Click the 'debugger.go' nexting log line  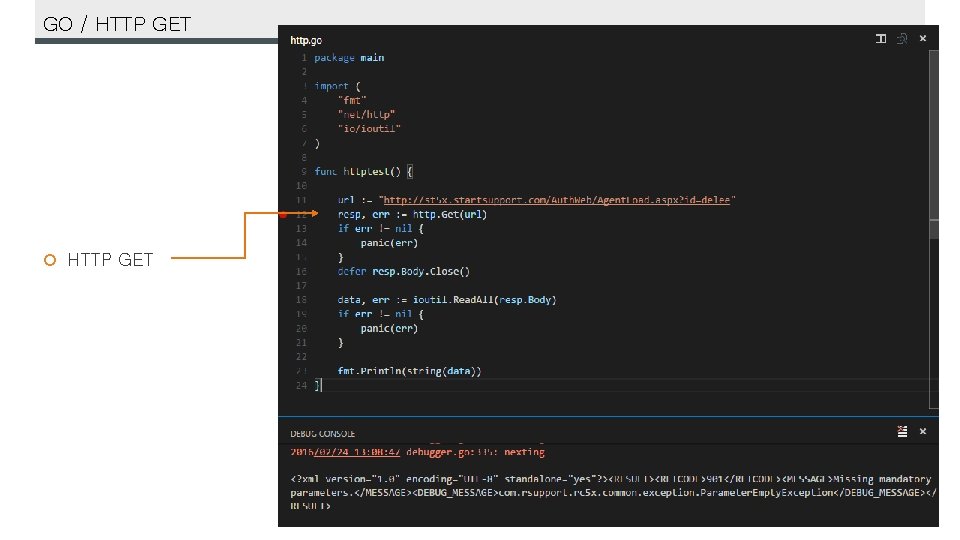pyautogui.click(x=418, y=452)
